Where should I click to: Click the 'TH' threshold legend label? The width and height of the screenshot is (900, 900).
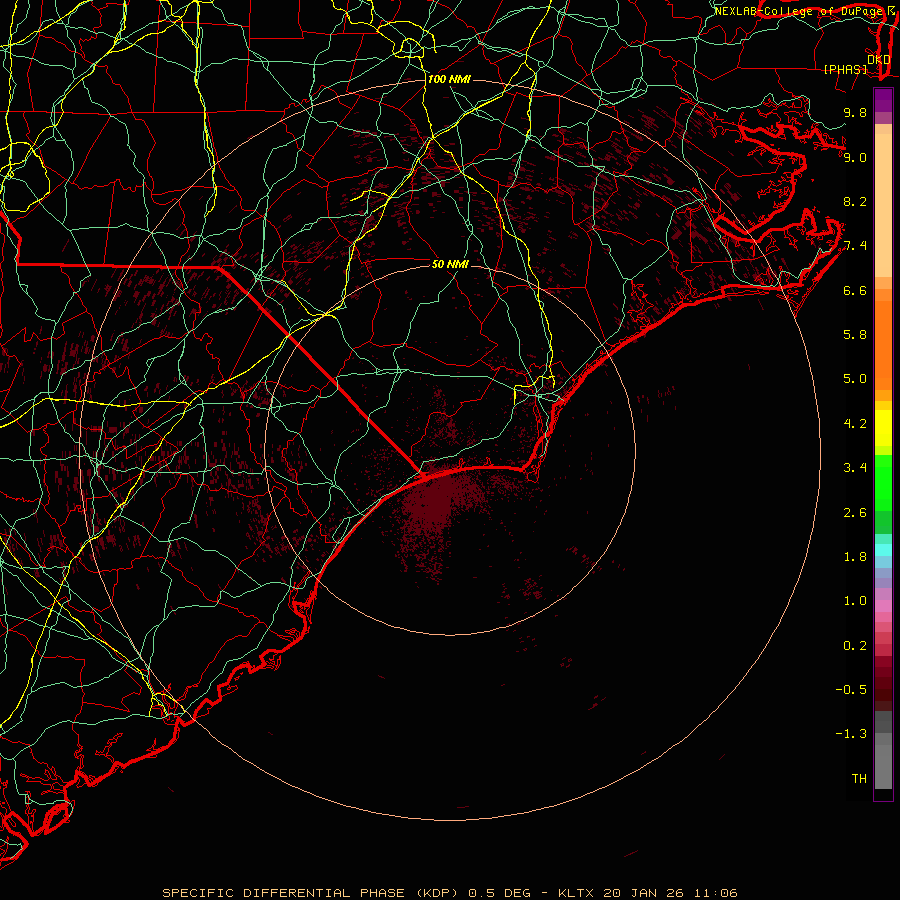point(859,779)
